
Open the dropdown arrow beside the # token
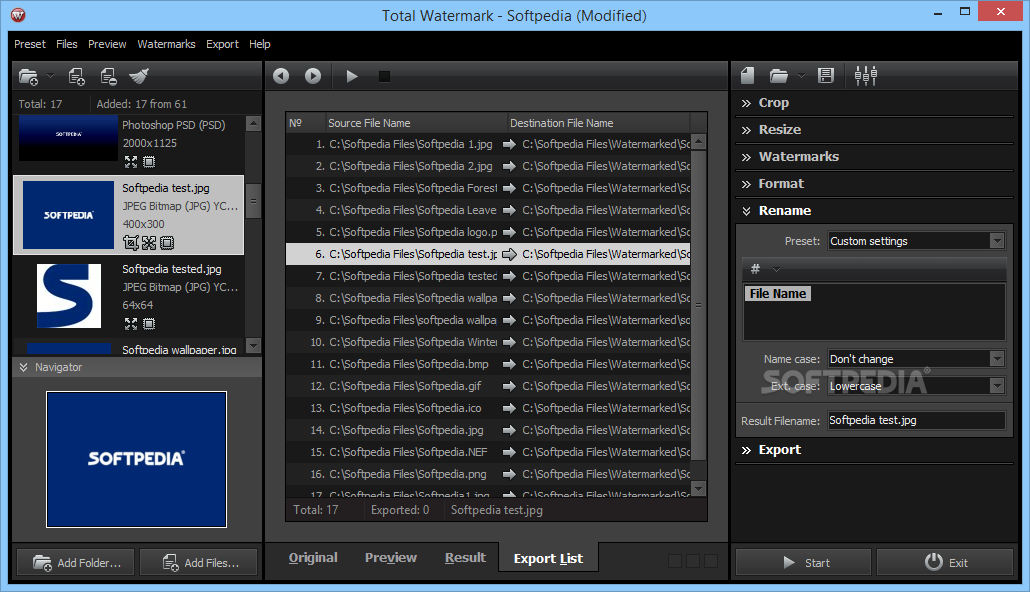[776, 269]
